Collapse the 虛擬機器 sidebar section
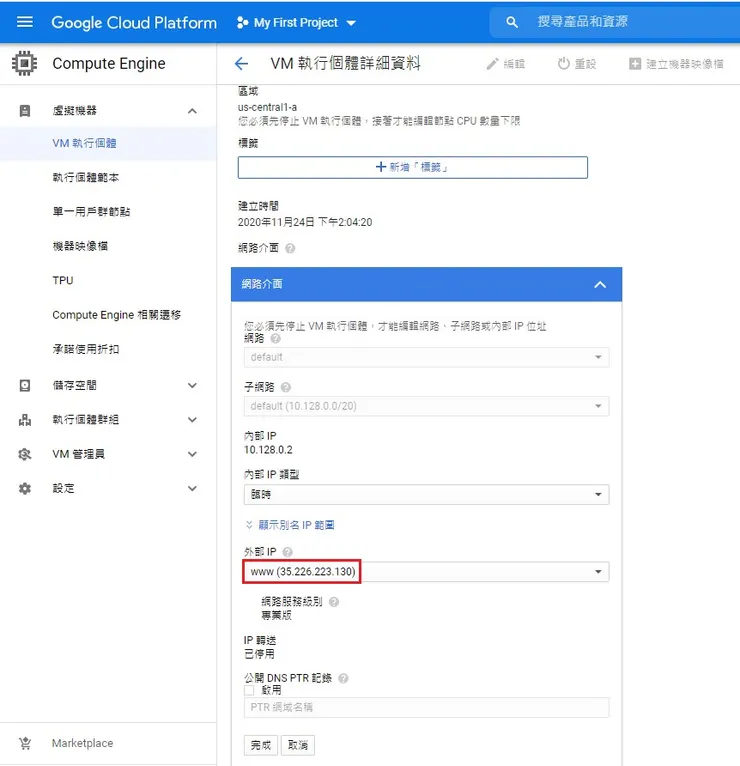 [192, 111]
